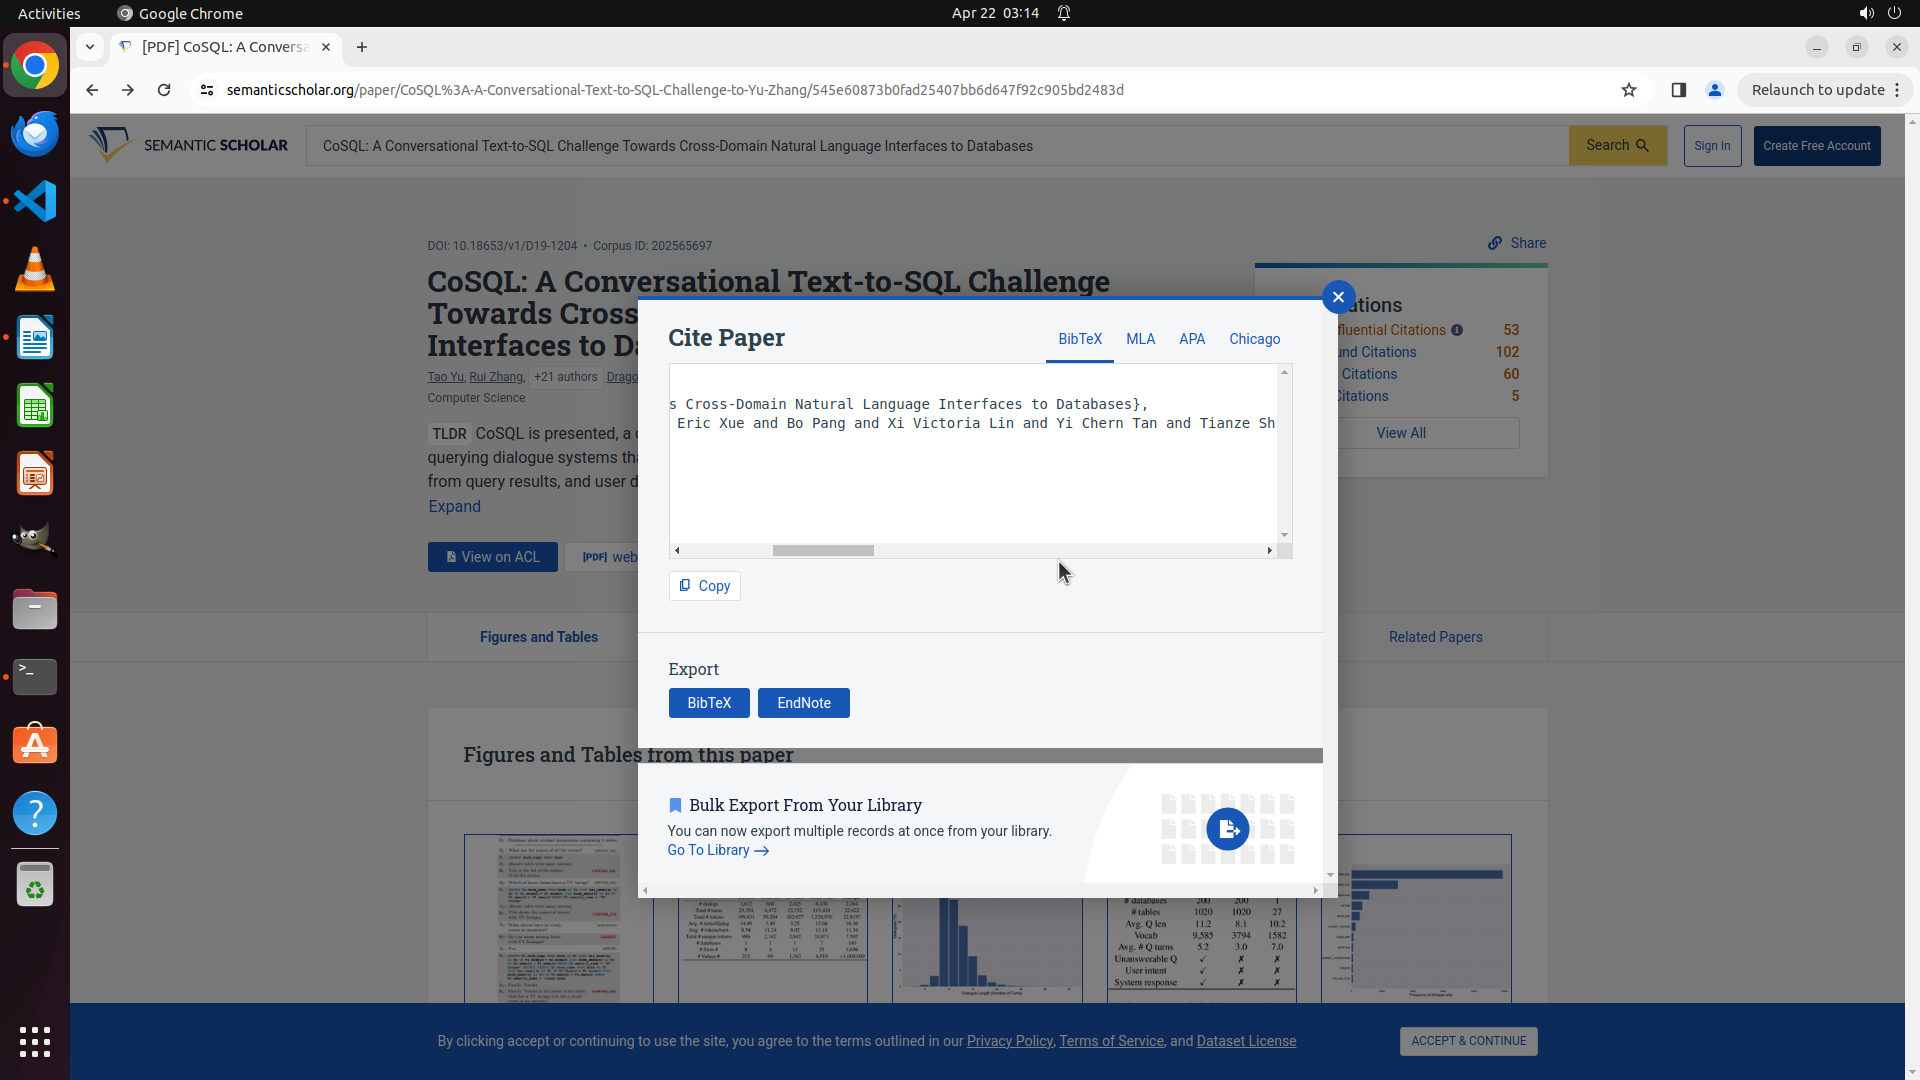This screenshot has width=1920, height=1080.
Task: Switch to the MLA citation tab
Action: pyautogui.click(x=1140, y=339)
